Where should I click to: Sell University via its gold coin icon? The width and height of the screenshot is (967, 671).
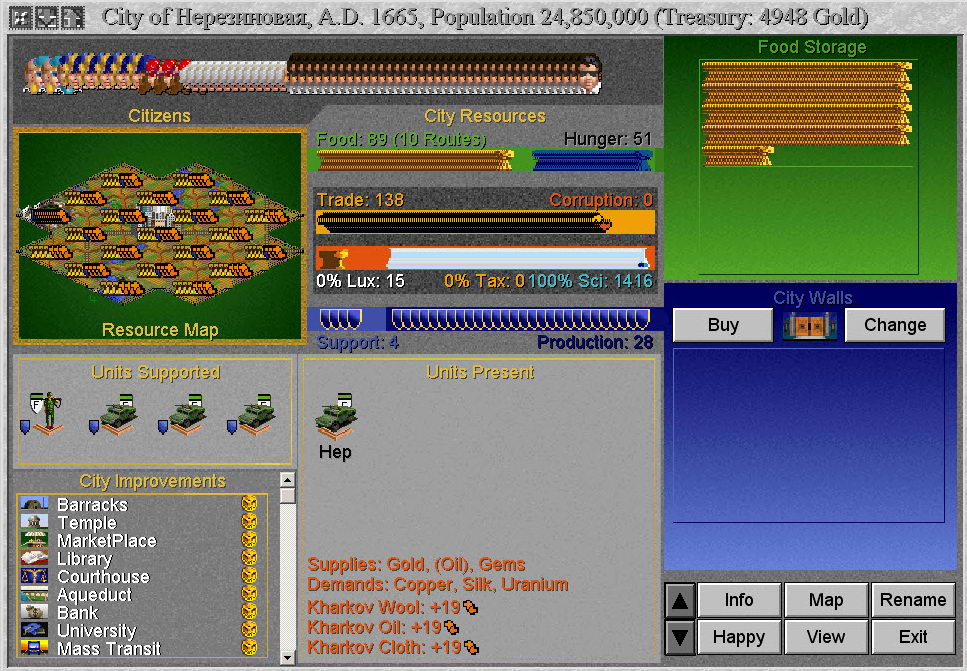(249, 629)
